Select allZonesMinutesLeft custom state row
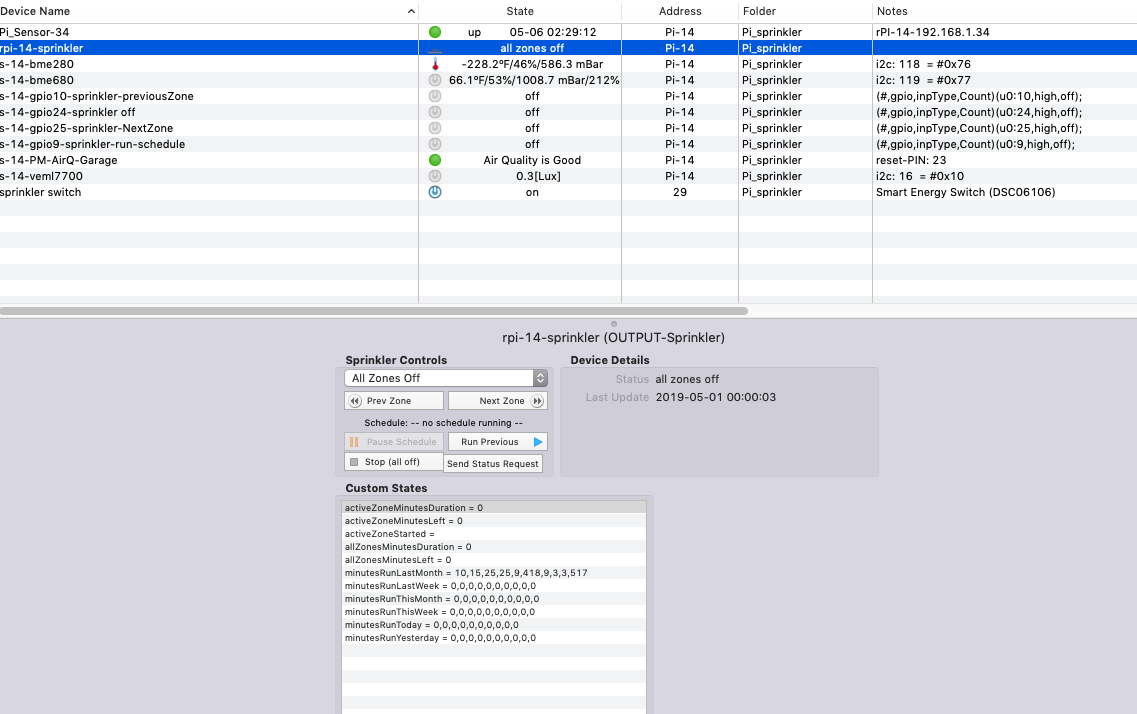Image resolution: width=1137 pixels, height=714 pixels. pyautogui.click(x=494, y=560)
